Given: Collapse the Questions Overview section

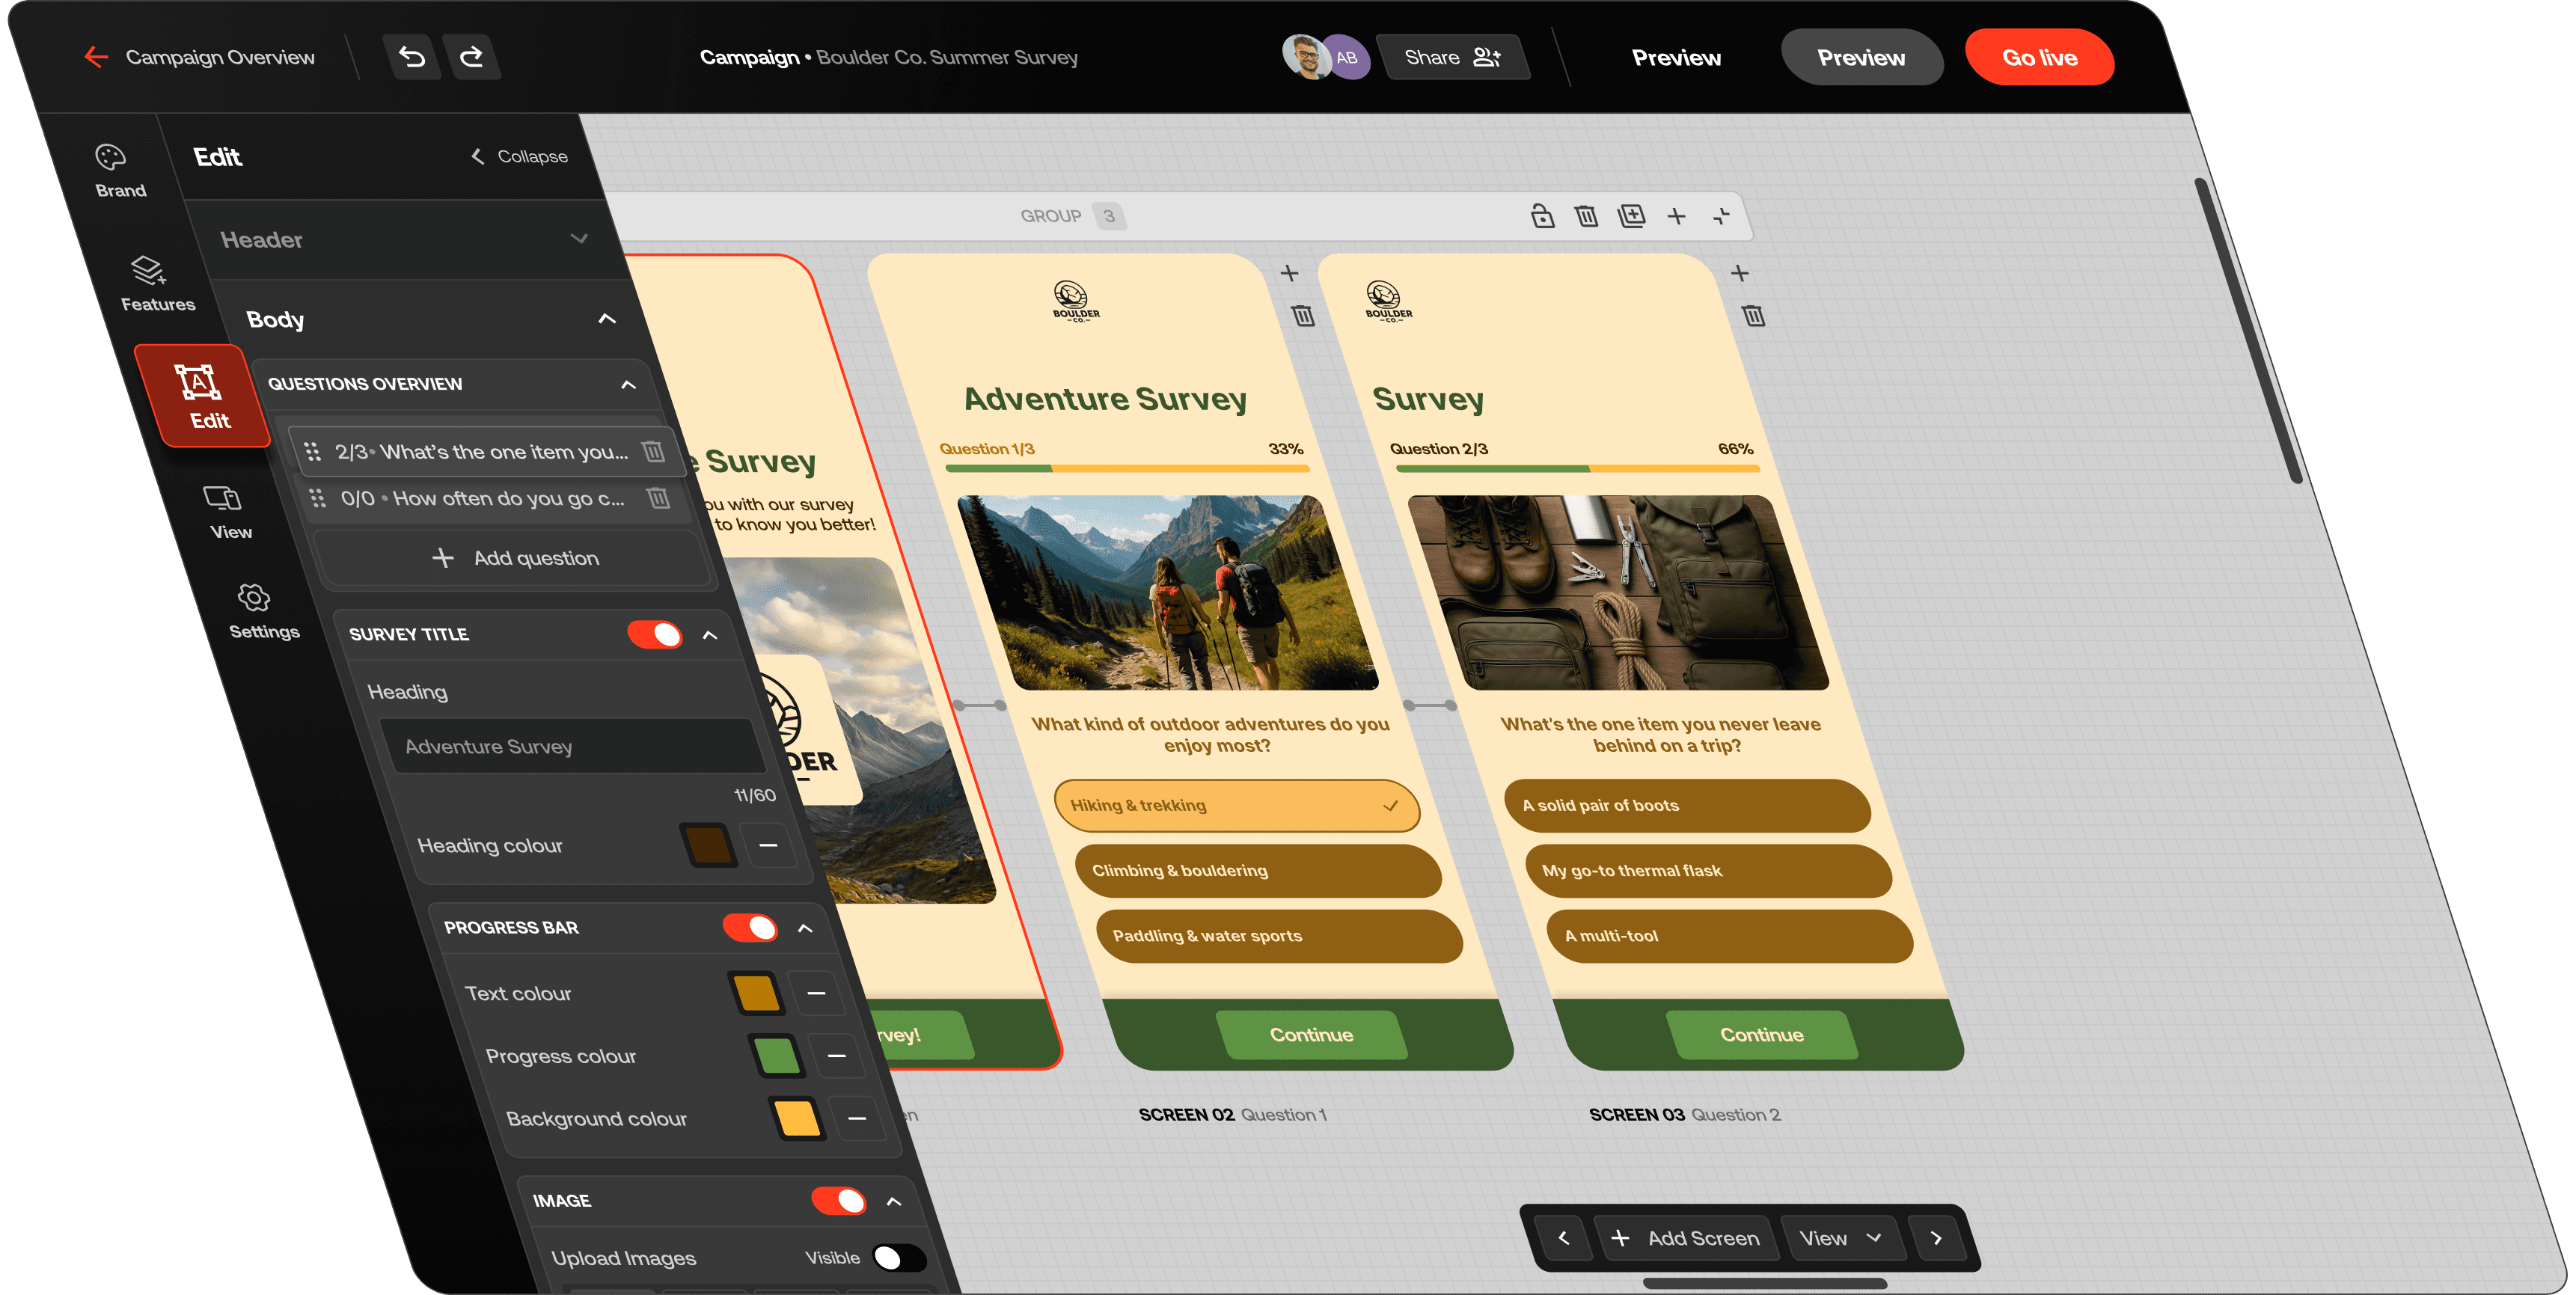Looking at the screenshot, I should pyautogui.click(x=628, y=384).
